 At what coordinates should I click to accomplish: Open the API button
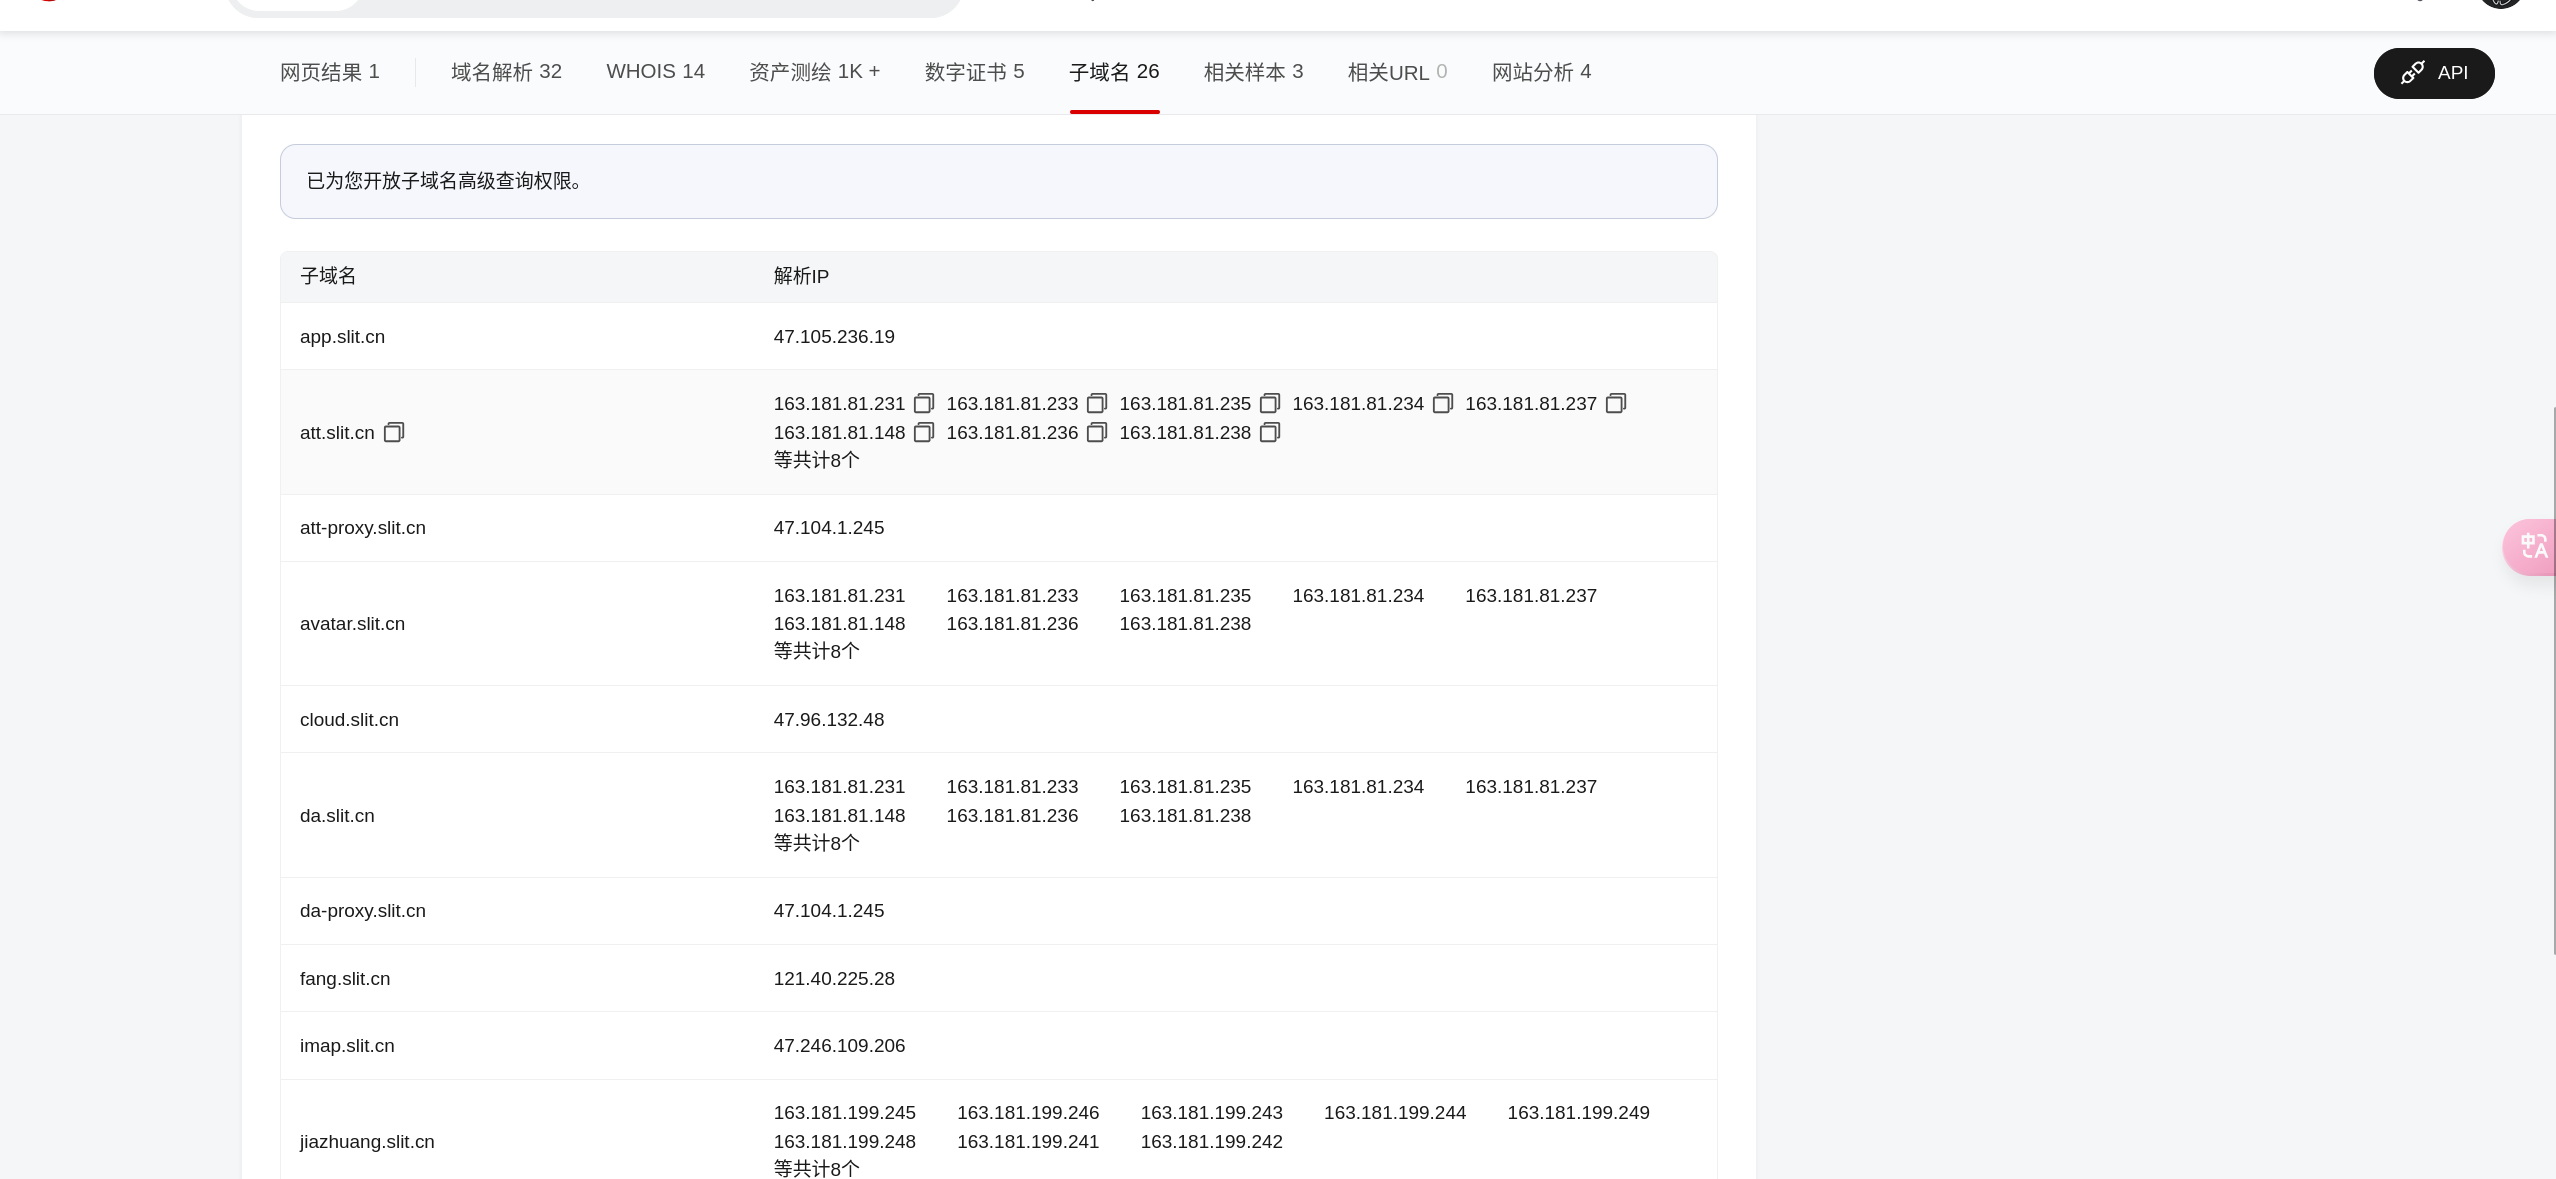[2433, 73]
